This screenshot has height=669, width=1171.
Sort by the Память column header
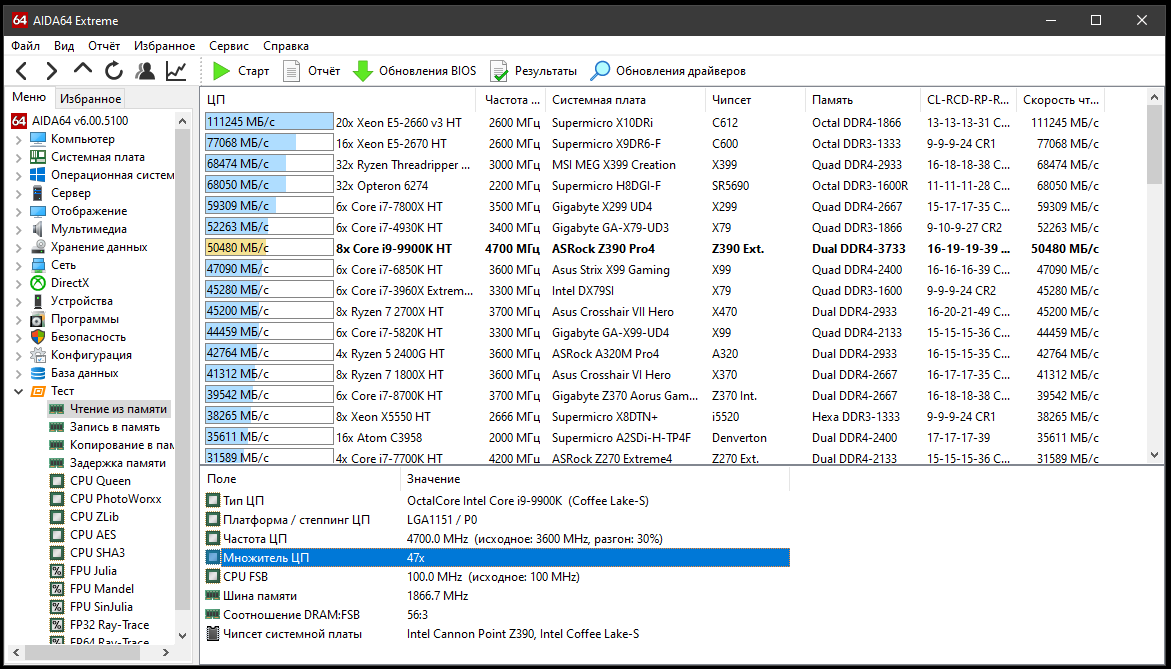[862, 99]
